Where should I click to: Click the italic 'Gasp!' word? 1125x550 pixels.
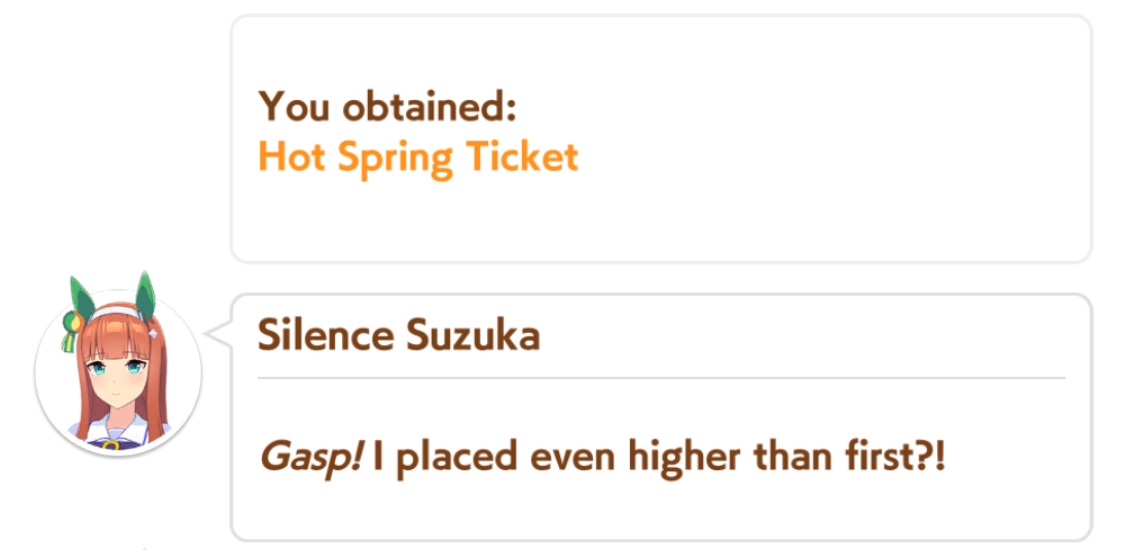coord(310,458)
